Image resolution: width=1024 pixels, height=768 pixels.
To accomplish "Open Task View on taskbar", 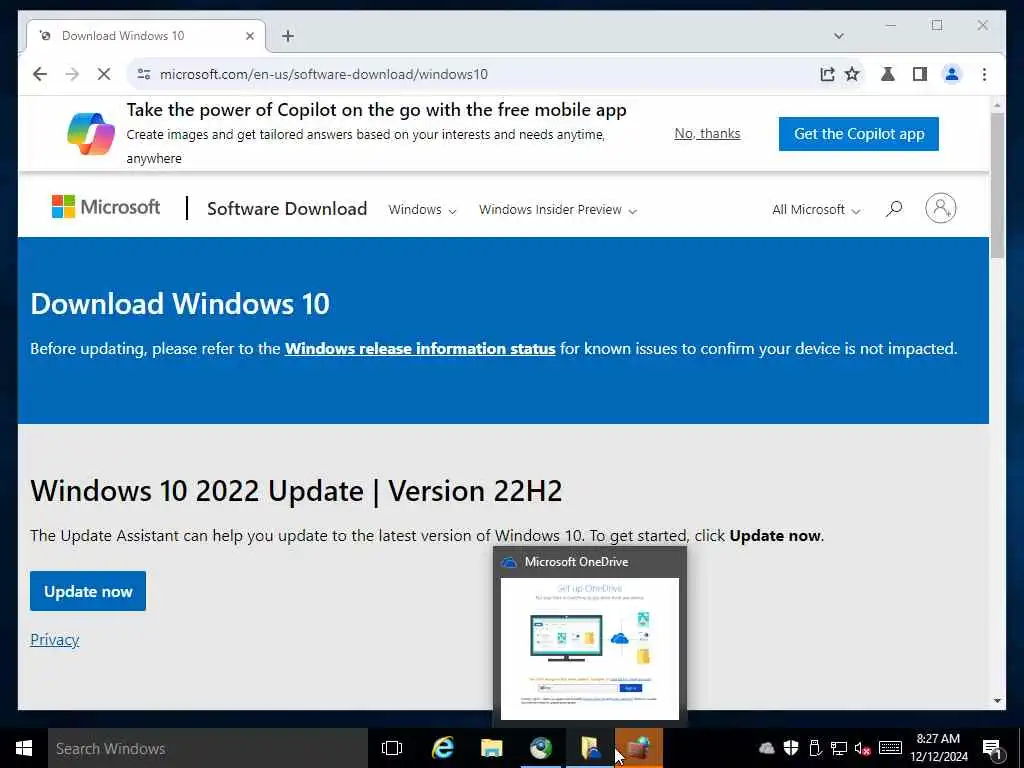I will tap(392, 748).
